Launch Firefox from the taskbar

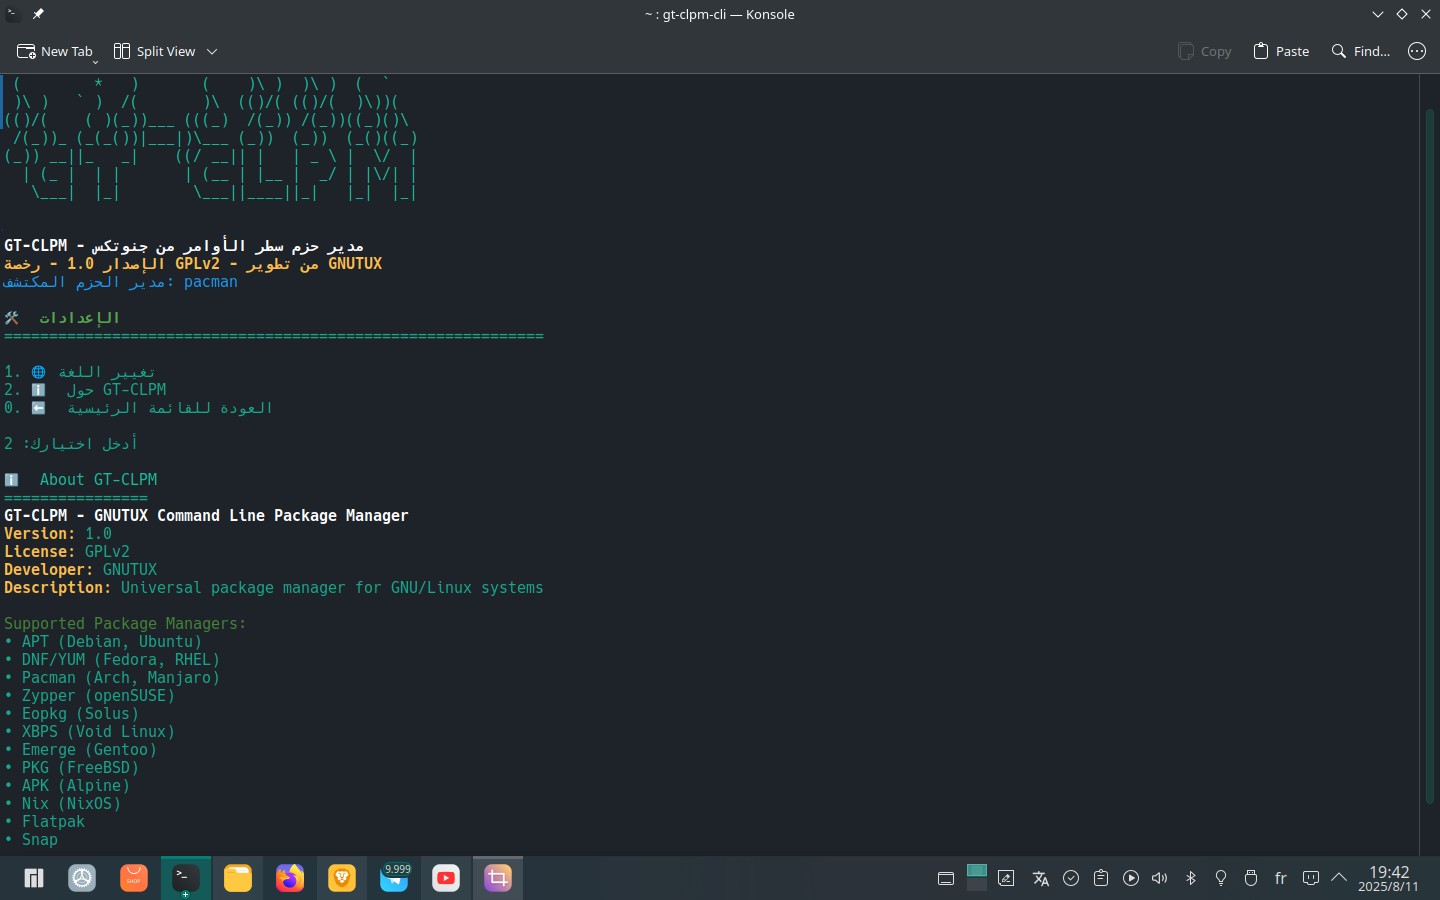point(290,878)
